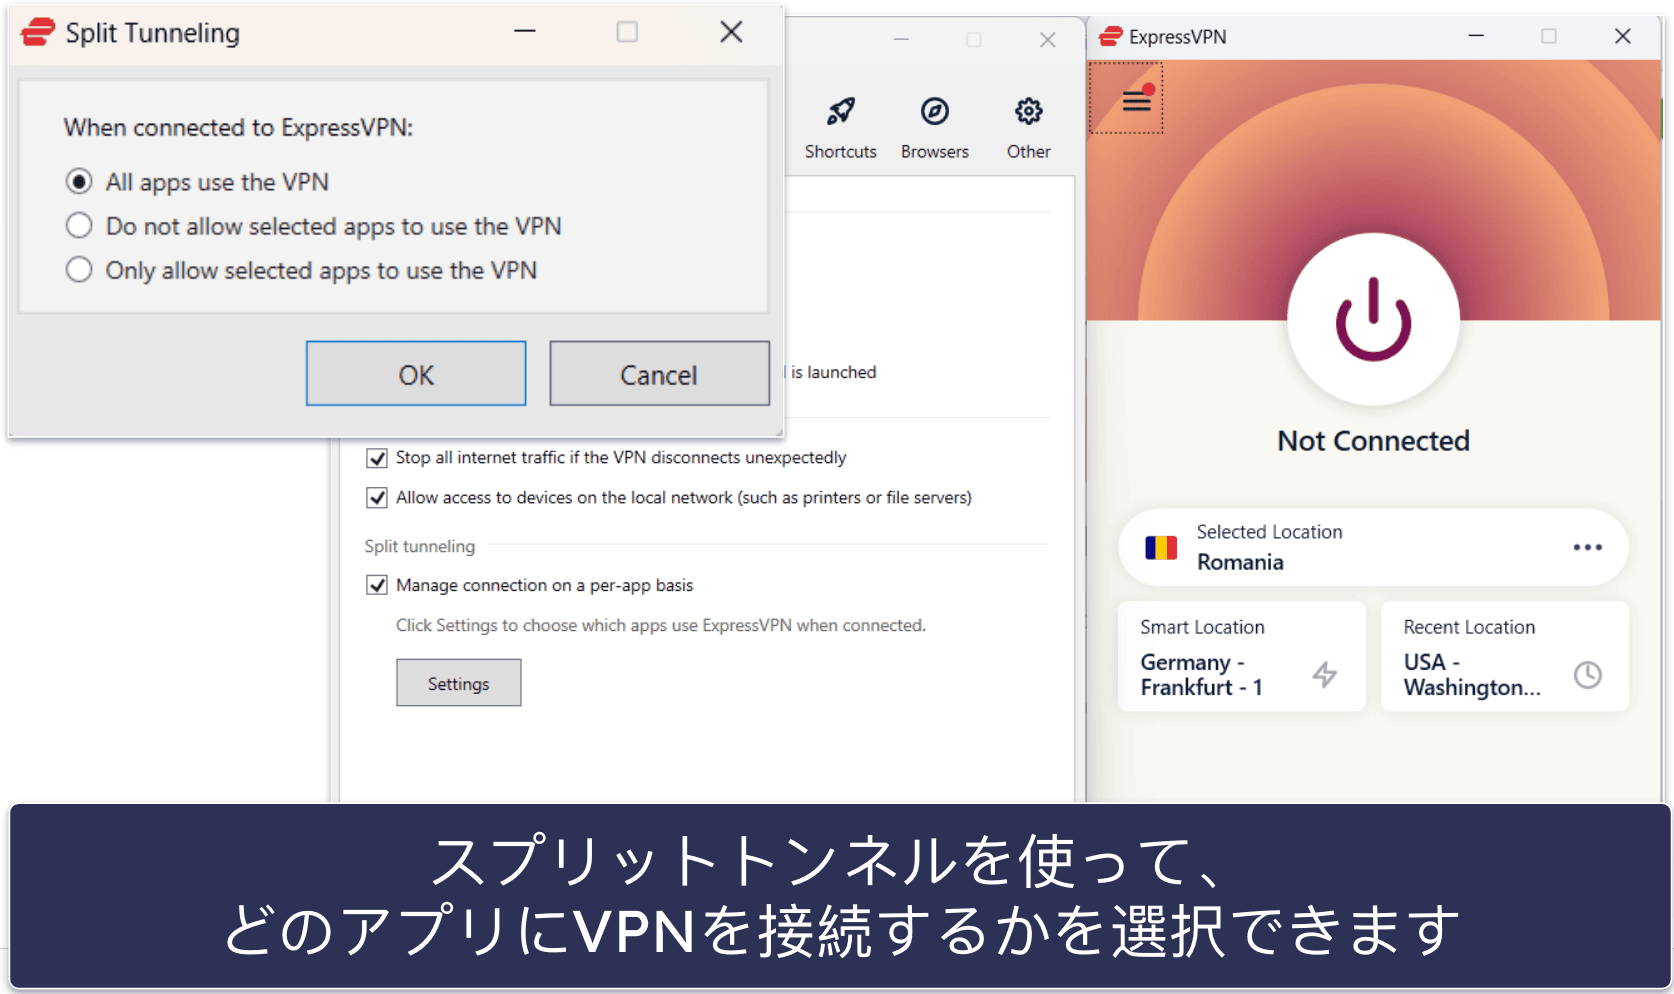Open split tunneling Settings button
This screenshot has width=1674, height=994.
pyautogui.click(x=458, y=683)
